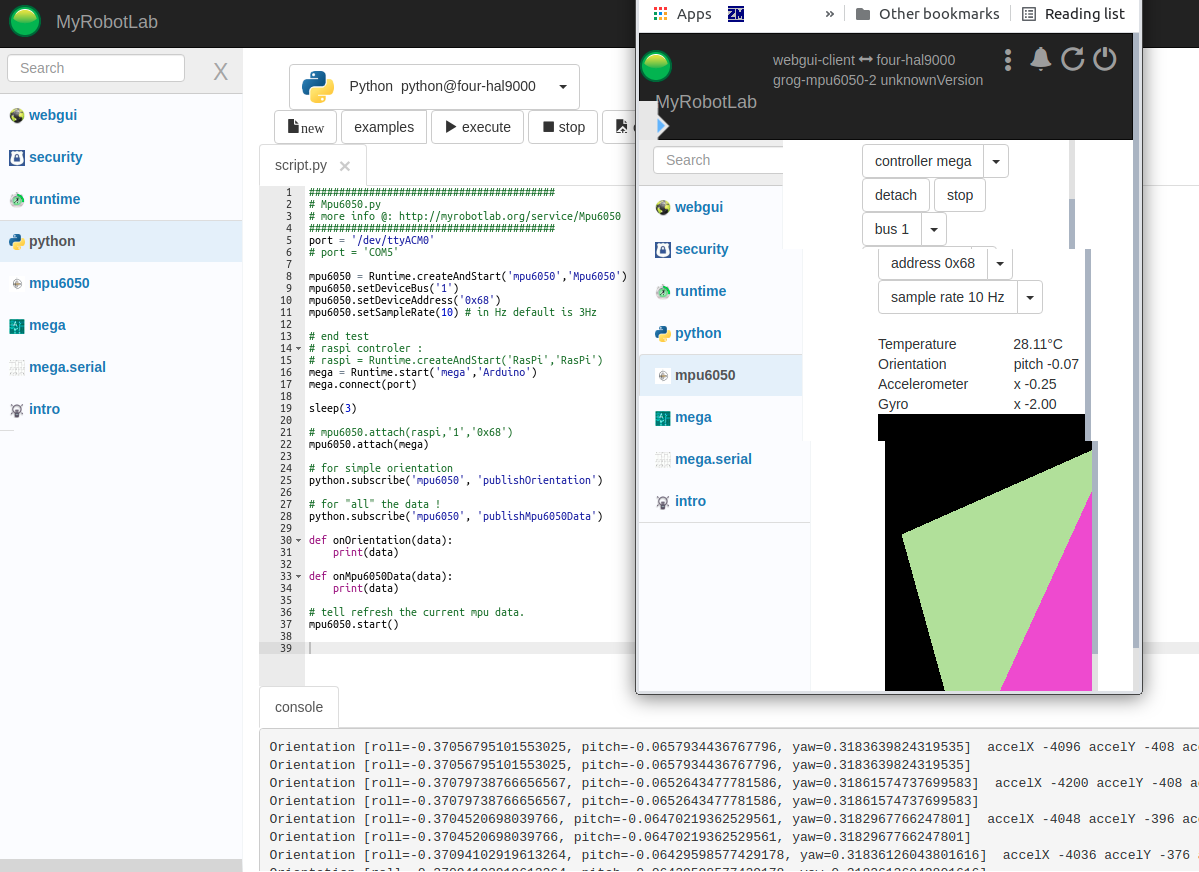Clear the main window search with X

220,71
